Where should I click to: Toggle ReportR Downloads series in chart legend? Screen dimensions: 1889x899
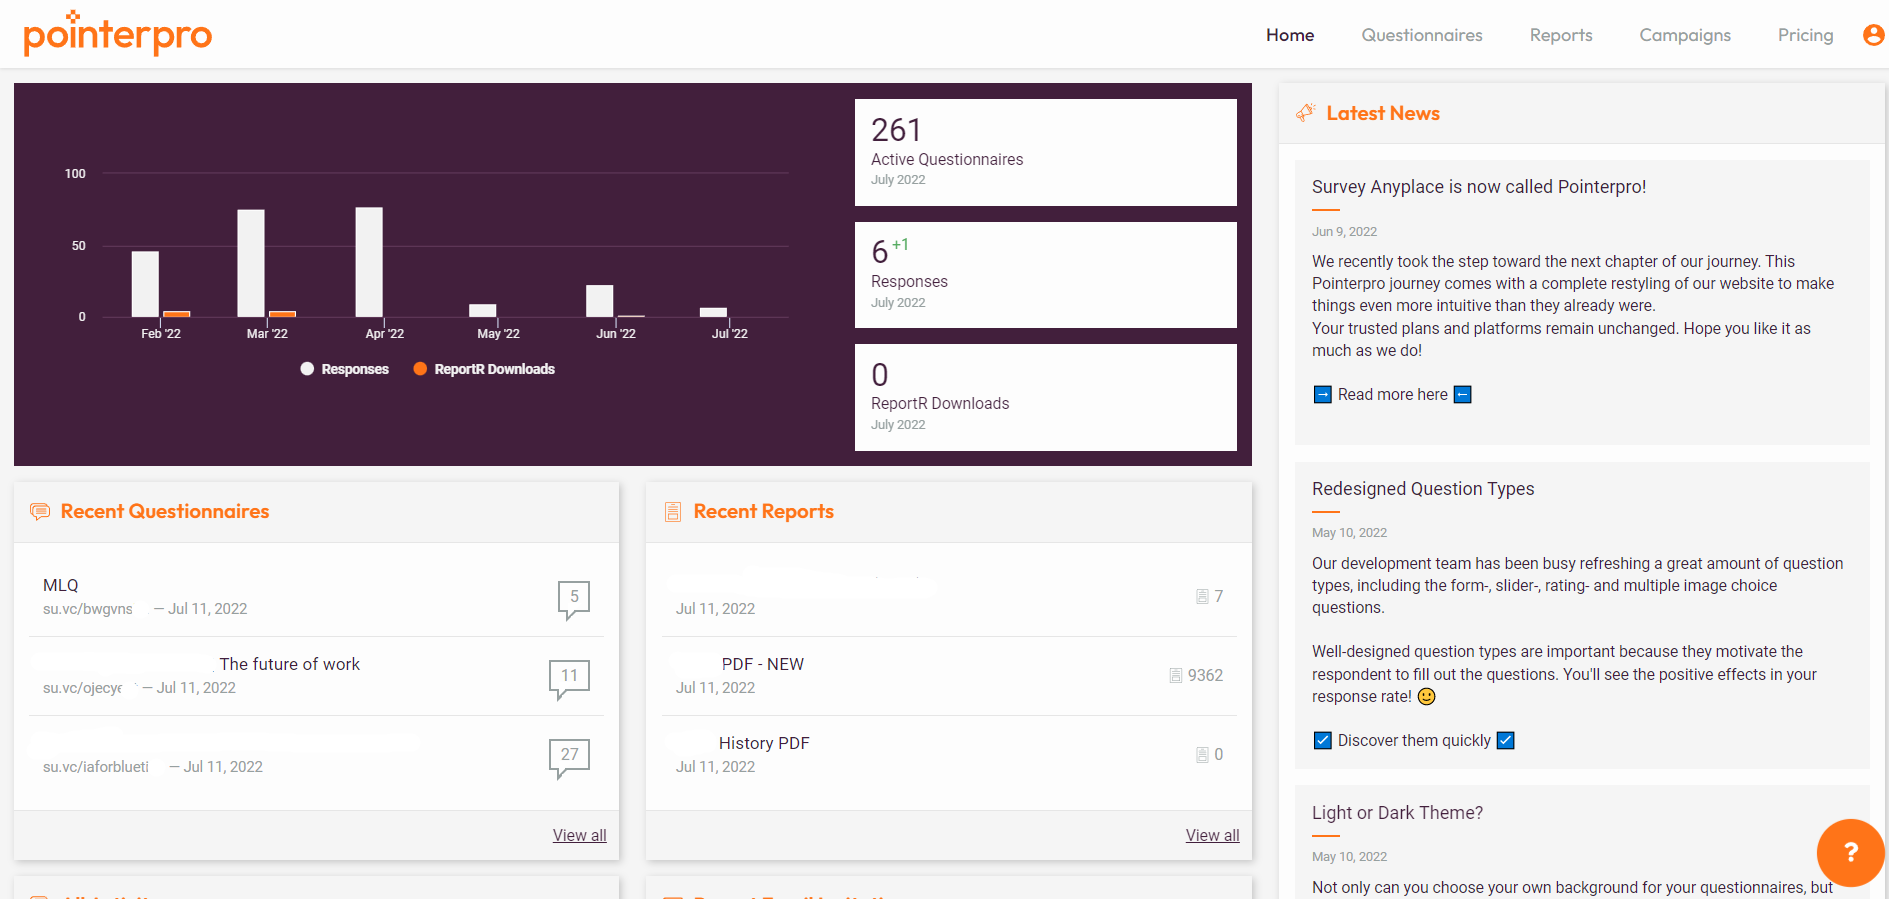[x=484, y=369]
